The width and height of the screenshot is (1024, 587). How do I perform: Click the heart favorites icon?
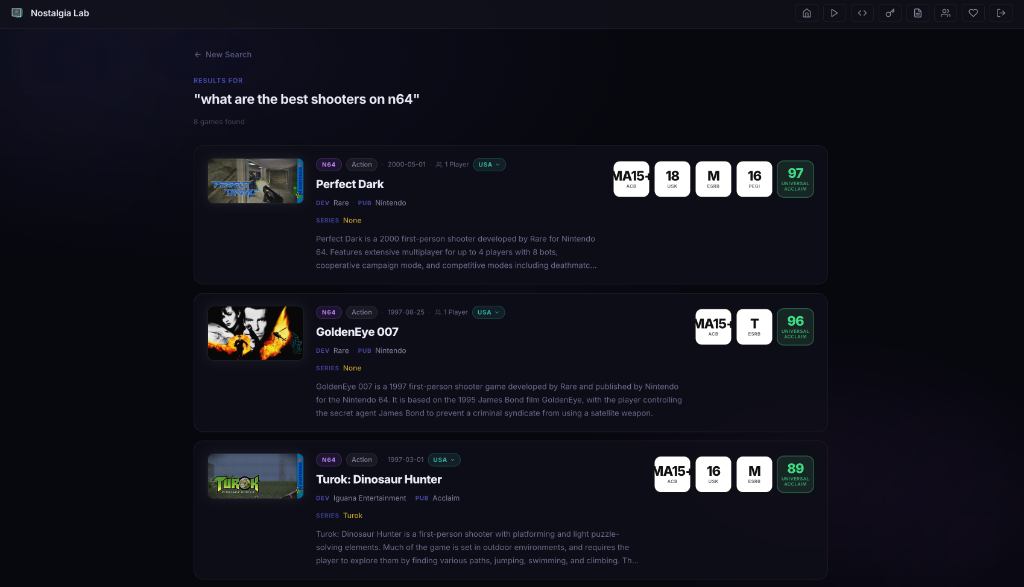tap(973, 13)
